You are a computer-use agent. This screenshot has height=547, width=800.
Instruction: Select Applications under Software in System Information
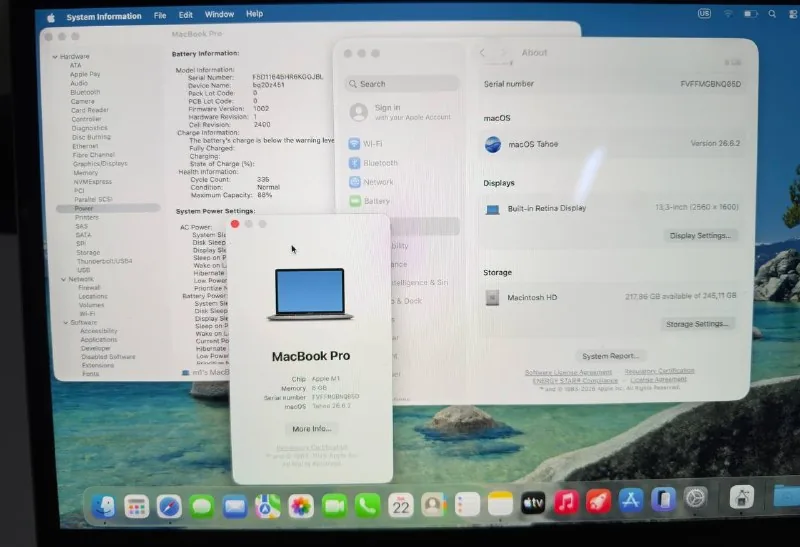98,340
